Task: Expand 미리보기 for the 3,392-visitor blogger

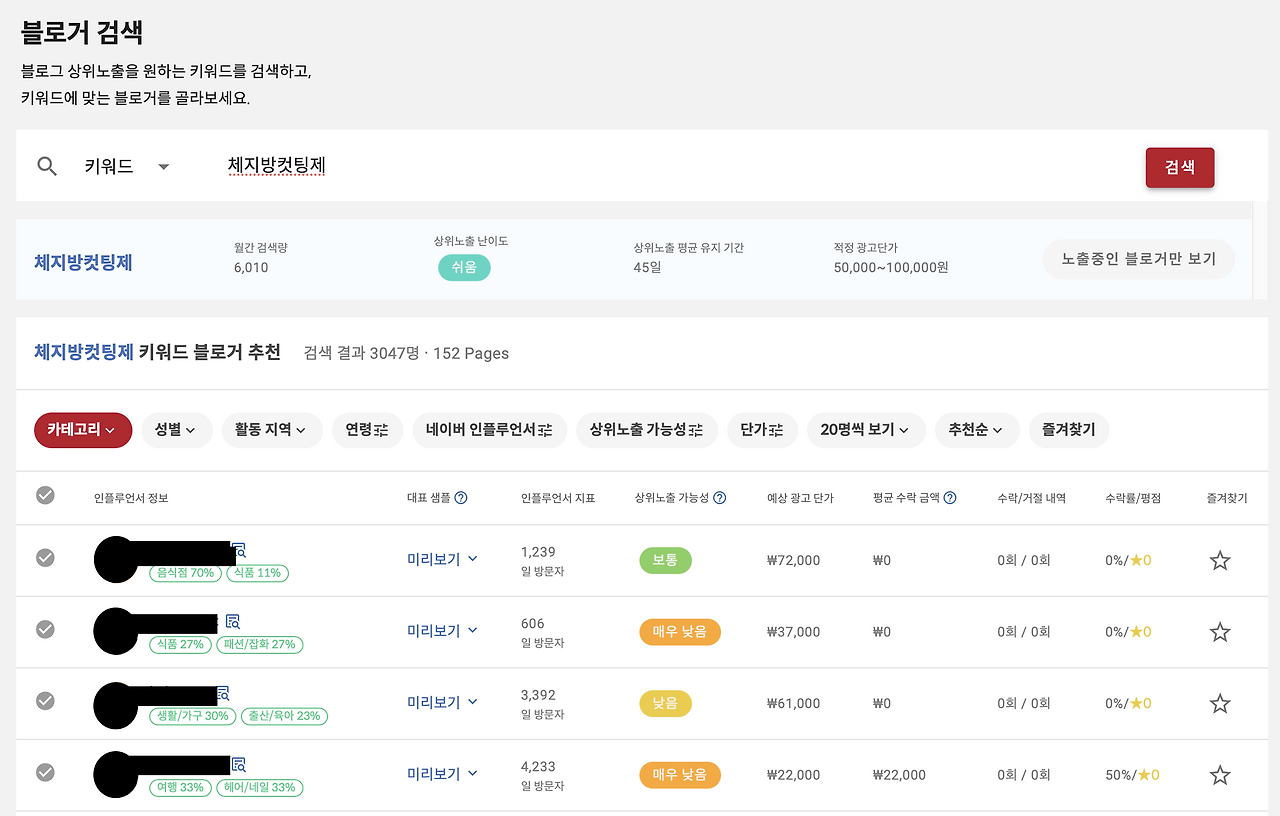Action: tap(443, 703)
